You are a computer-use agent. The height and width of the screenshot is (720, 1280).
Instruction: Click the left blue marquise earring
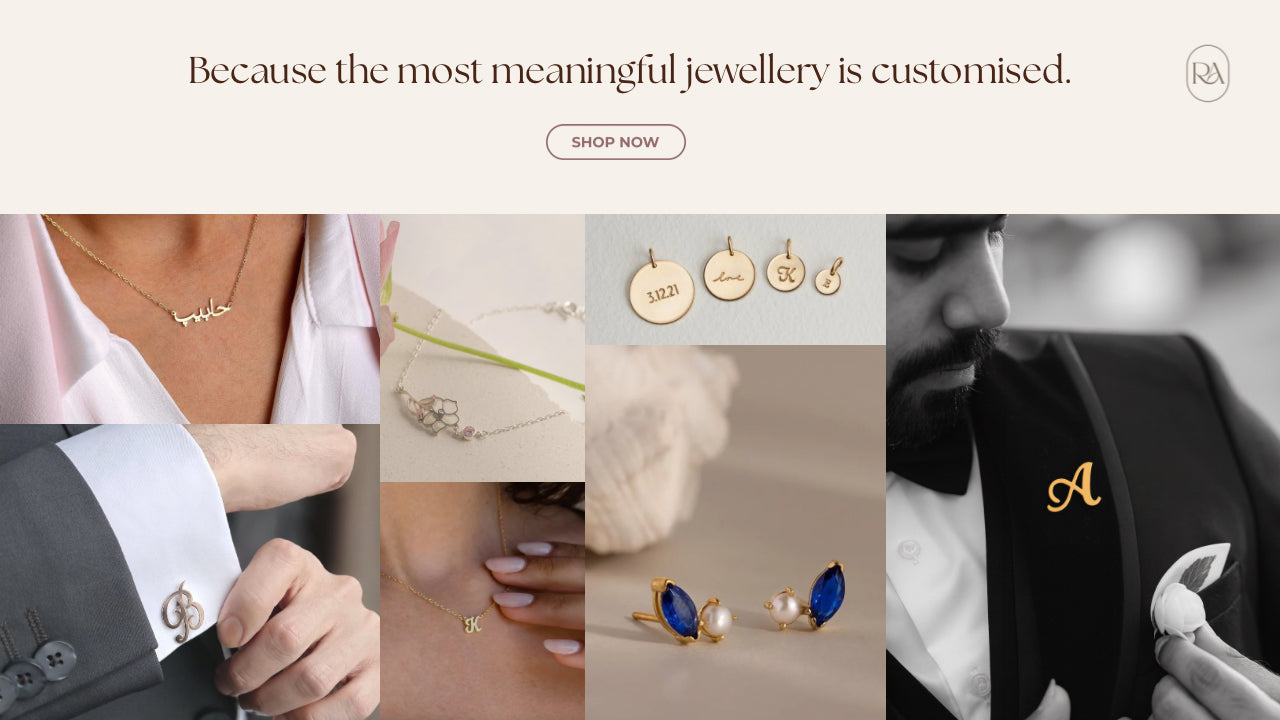point(679,610)
